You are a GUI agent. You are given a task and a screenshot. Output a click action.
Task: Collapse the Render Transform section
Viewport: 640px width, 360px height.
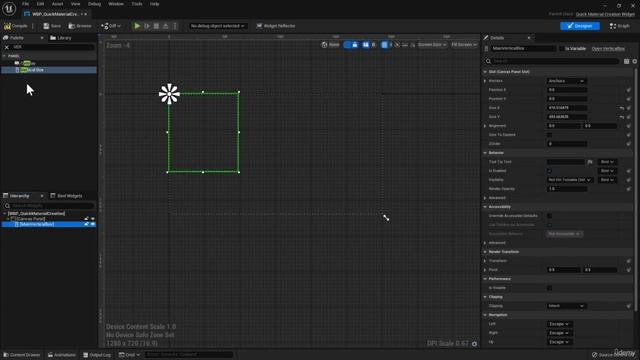[x=485, y=252]
